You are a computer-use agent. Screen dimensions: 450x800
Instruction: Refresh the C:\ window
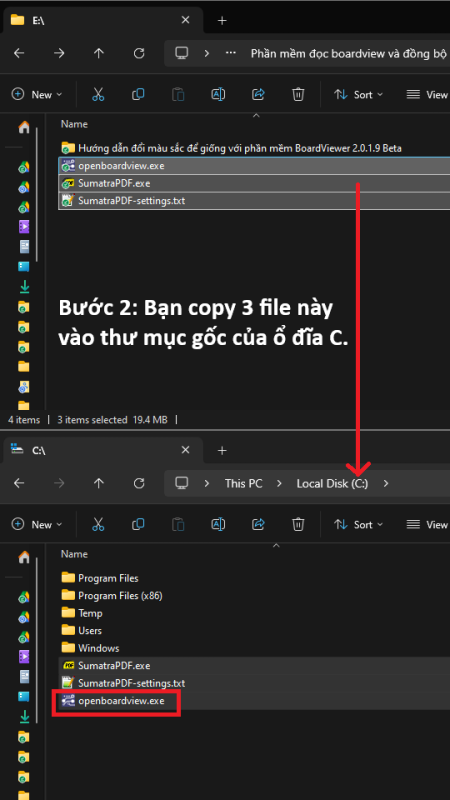[139, 483]
